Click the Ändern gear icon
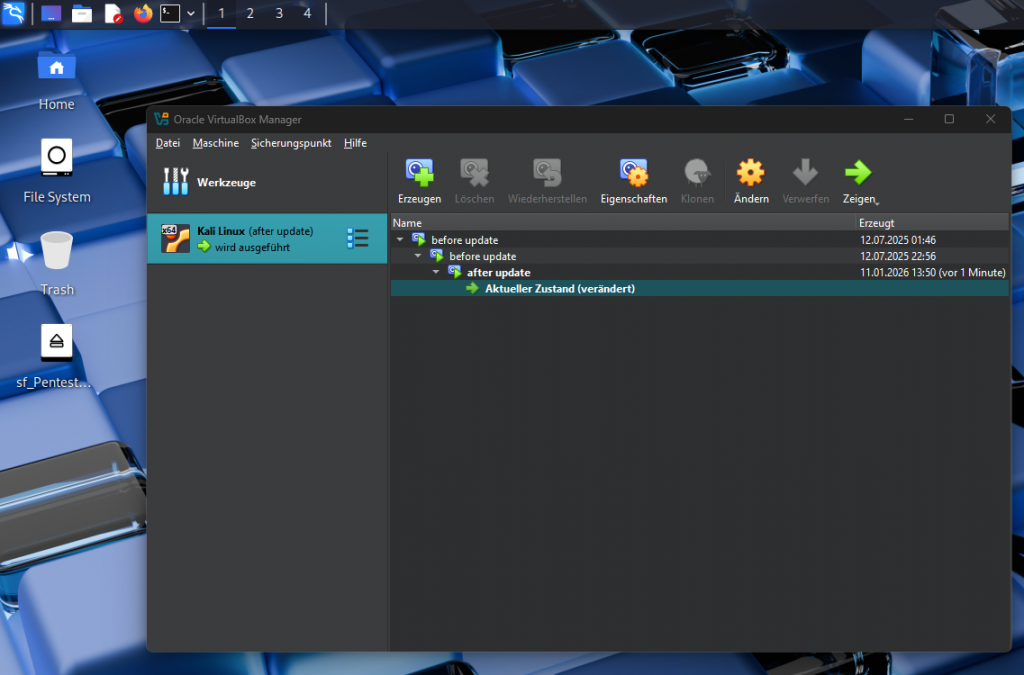This screenshot has height=675, width=1024. [750, 174]
